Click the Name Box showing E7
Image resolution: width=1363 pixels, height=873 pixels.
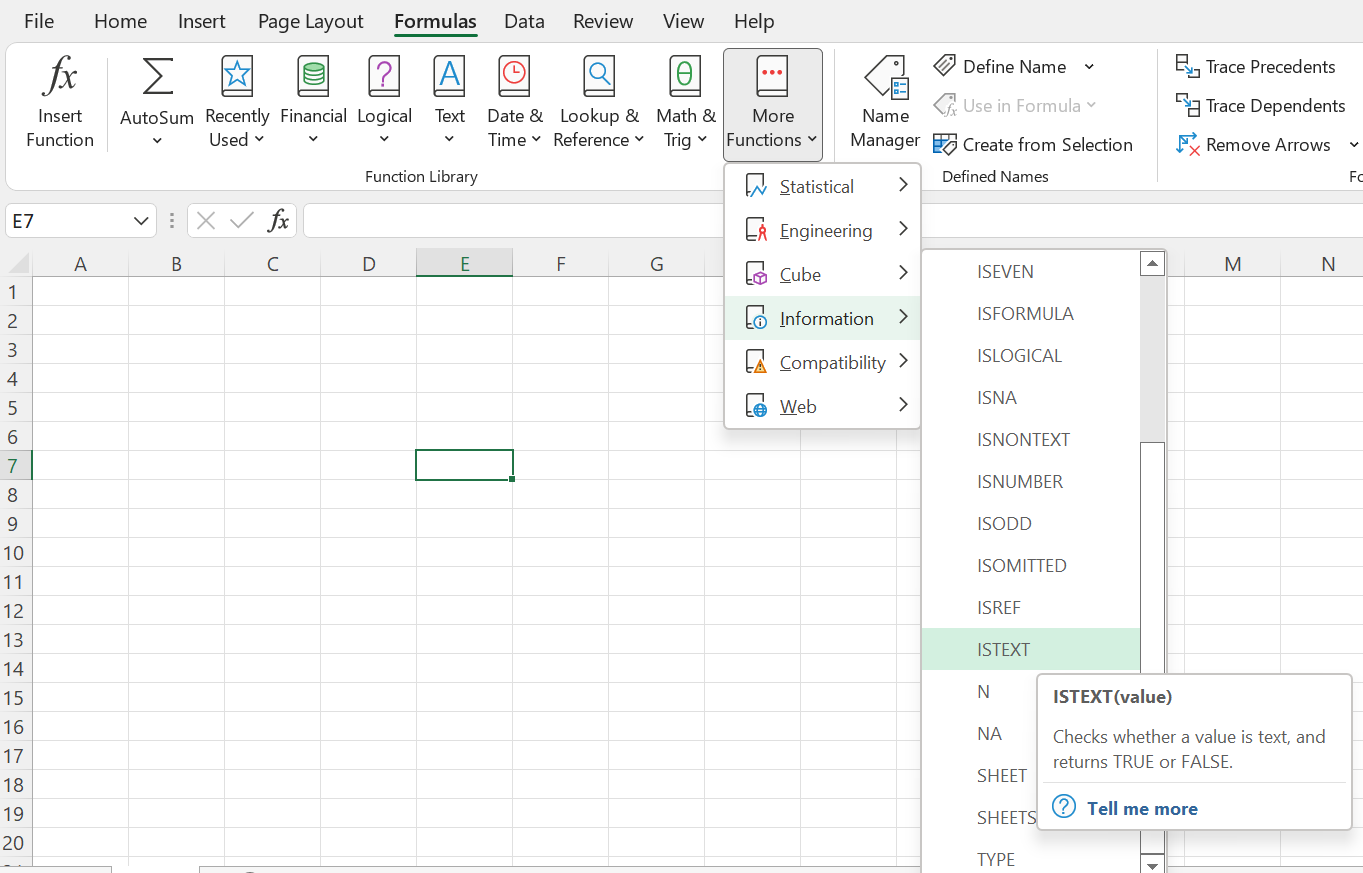pos(68,221)
